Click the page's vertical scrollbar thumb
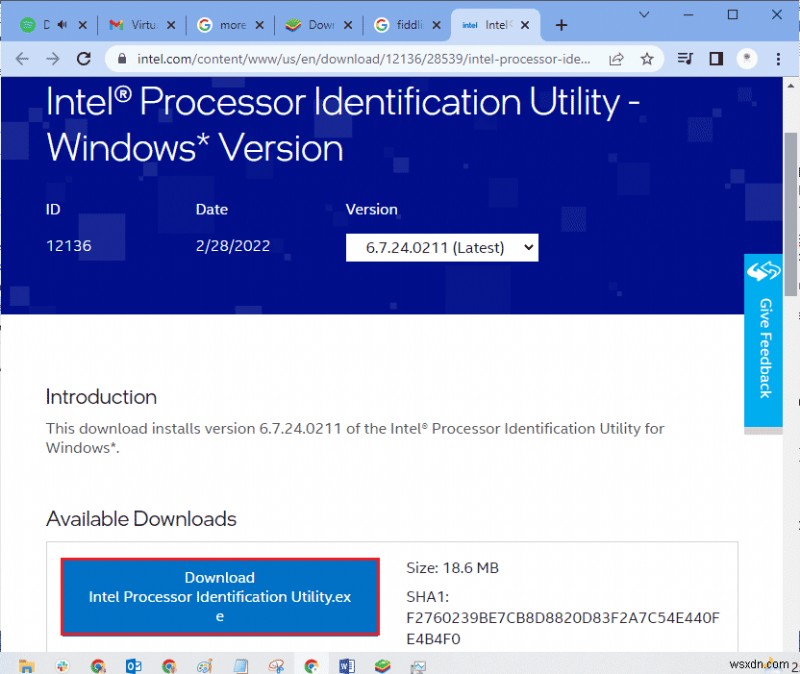Viewport: 800px width, 674px height. 791,214
